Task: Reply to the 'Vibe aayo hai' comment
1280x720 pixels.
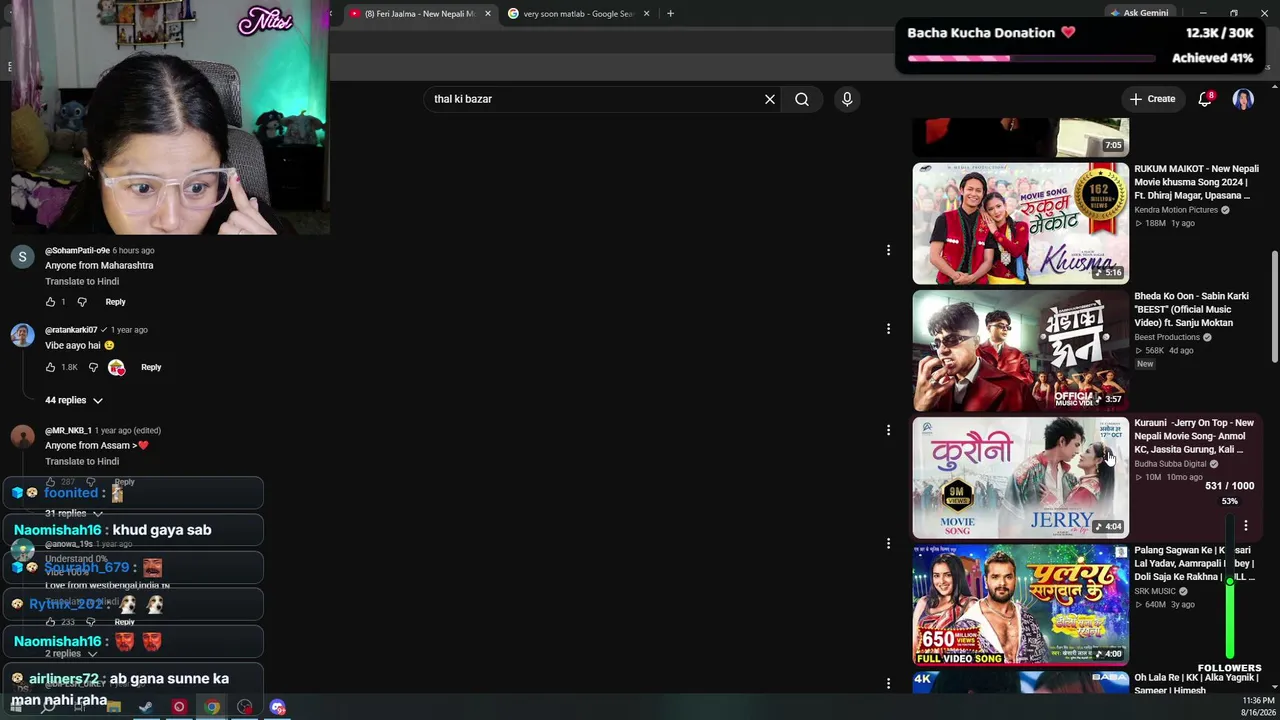Action: (x=151, y=367)
